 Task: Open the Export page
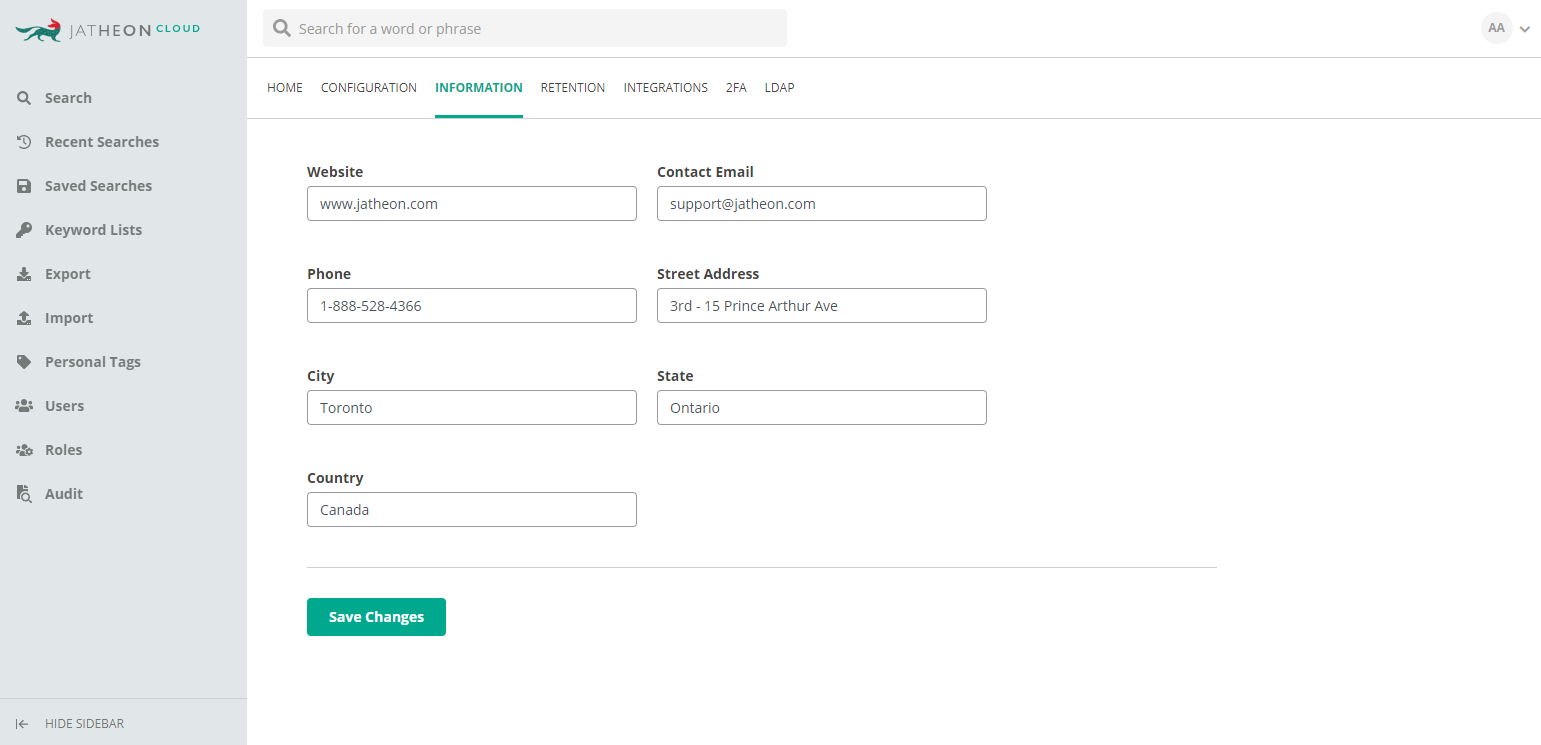pos(68,274)
